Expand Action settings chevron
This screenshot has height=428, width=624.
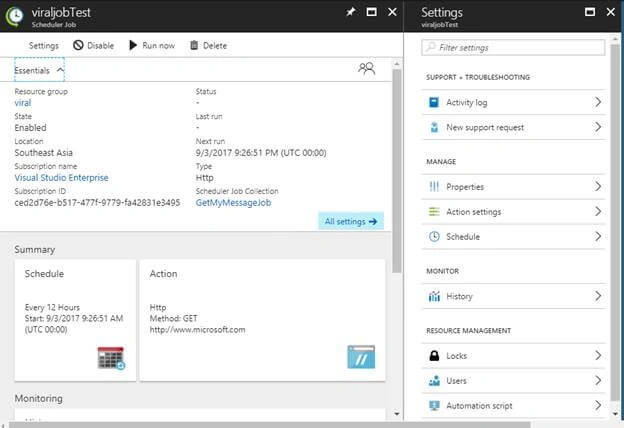[598, 211]
